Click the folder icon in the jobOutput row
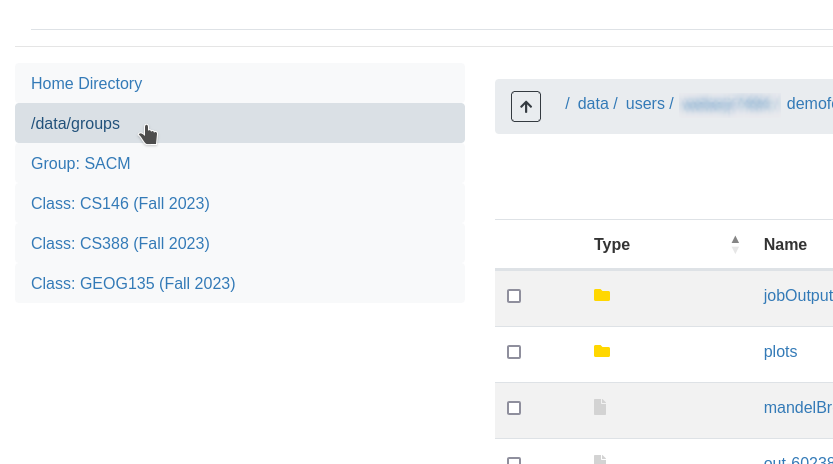This screenshot has width=833, height=464. [x=601, y=295]
